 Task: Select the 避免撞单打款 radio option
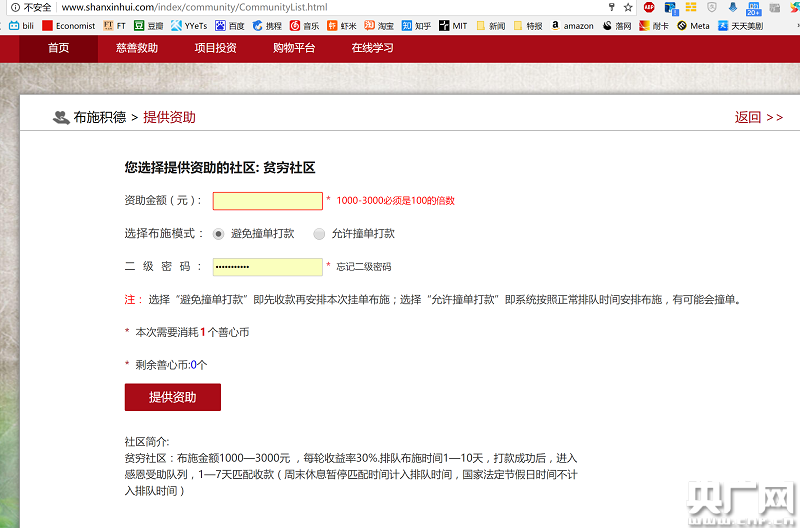[x=218, y=234]
